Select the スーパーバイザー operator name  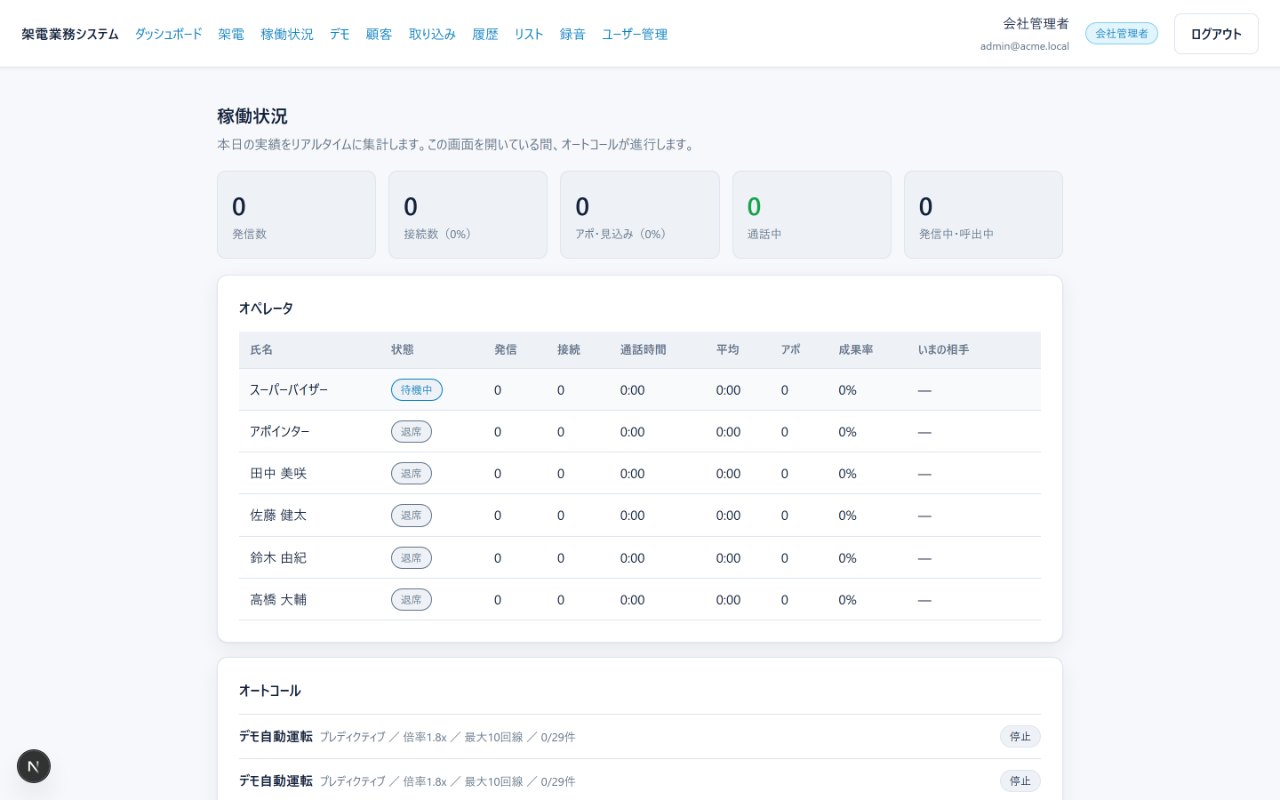coord(289,390)
